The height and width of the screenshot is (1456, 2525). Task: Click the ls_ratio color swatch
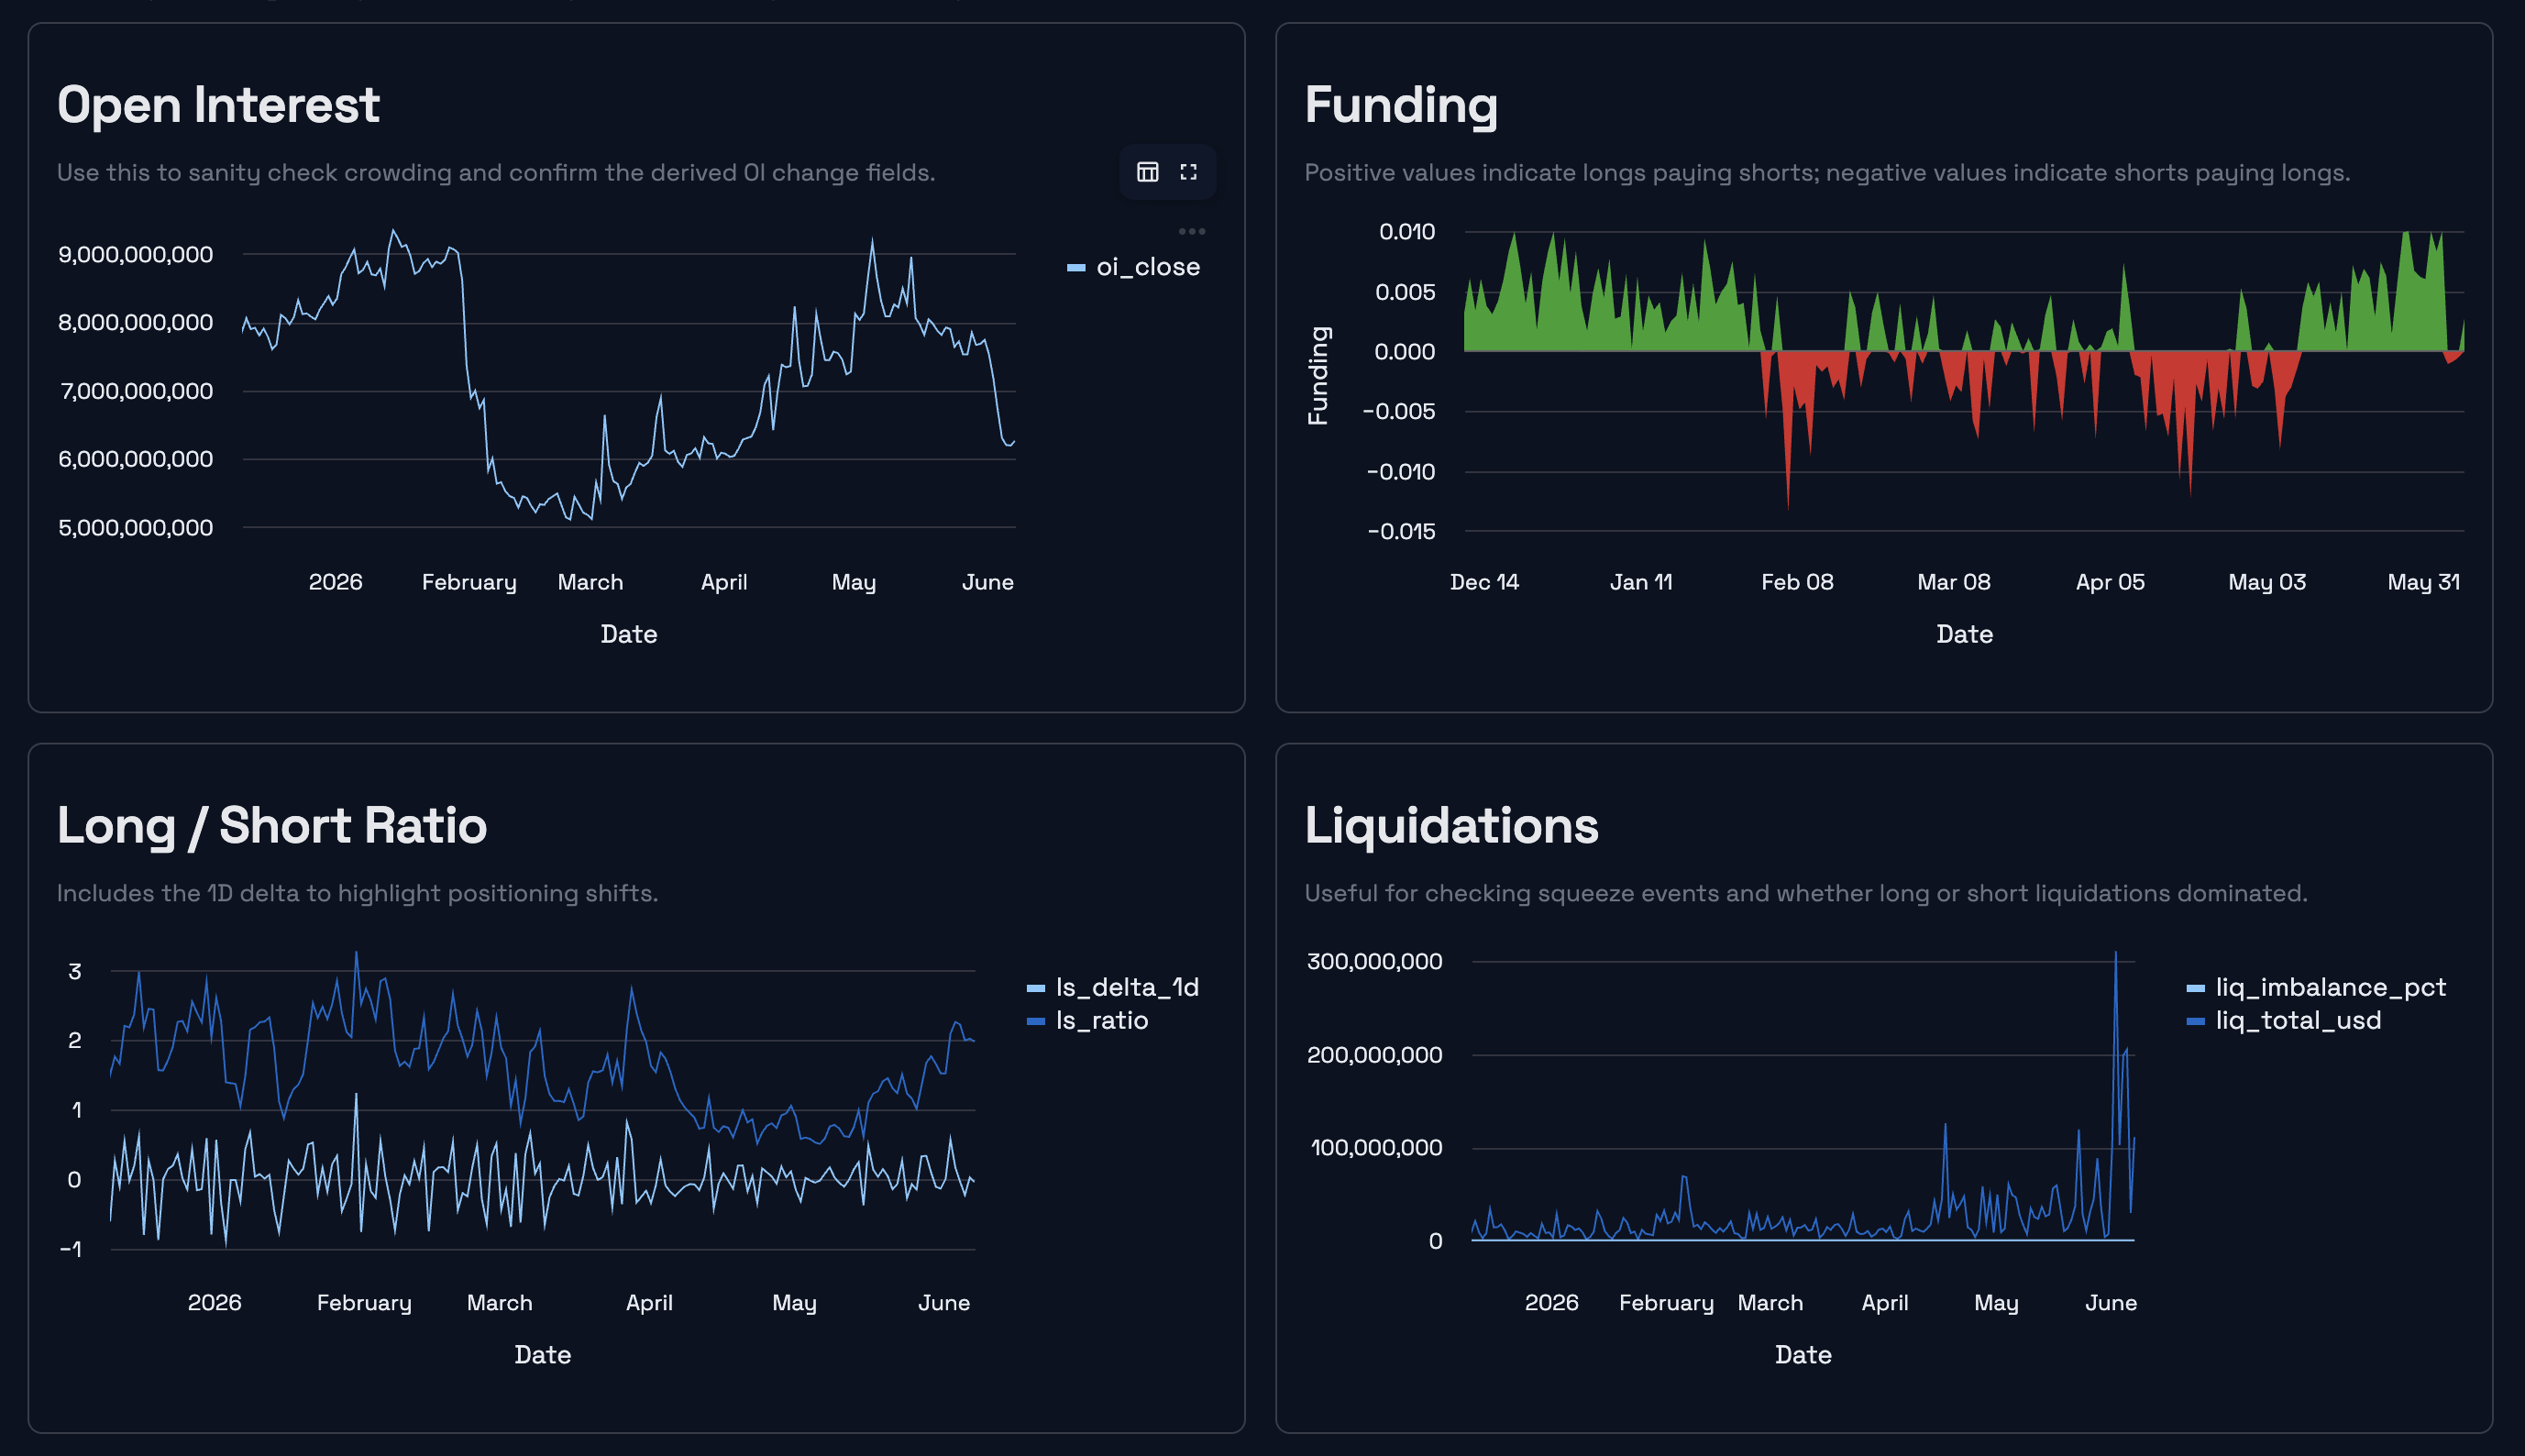[1036, 1021]
